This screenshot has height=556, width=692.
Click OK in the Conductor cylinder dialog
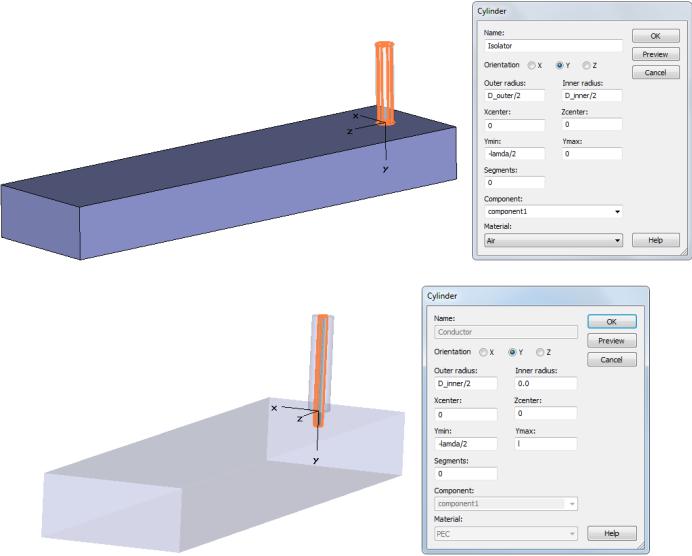(x=612, y=322)
